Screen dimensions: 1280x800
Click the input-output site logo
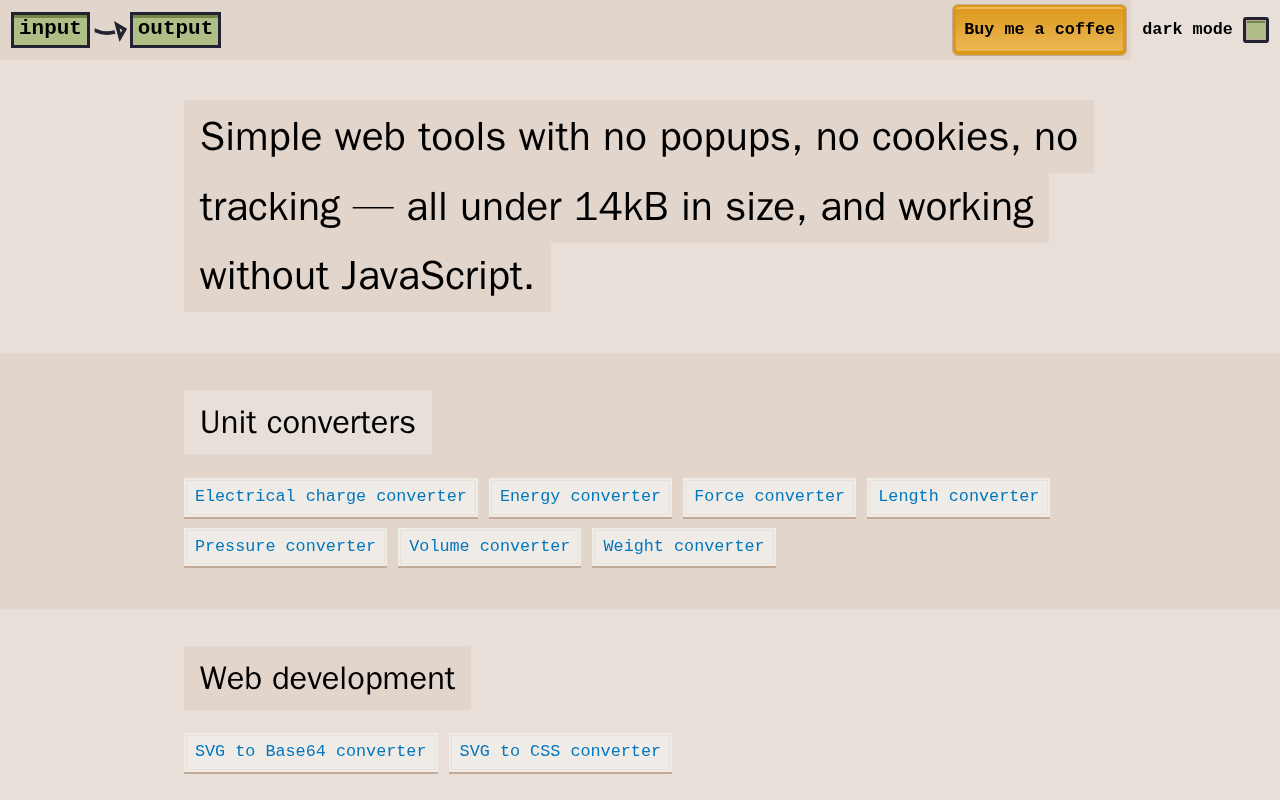tap(115, 30)
